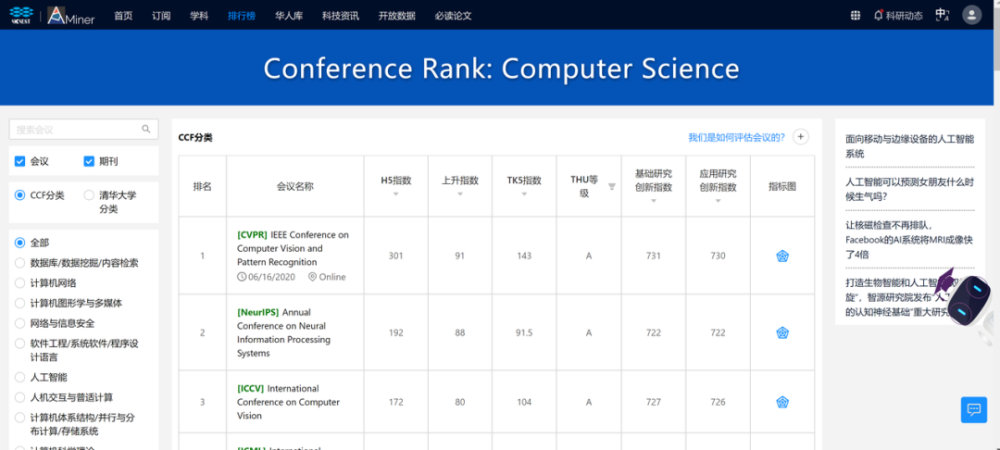Click the CVPR date 06/16/2020
Image resolution: width=1000 pixels, height=450 pixels.
coord(274,277)
